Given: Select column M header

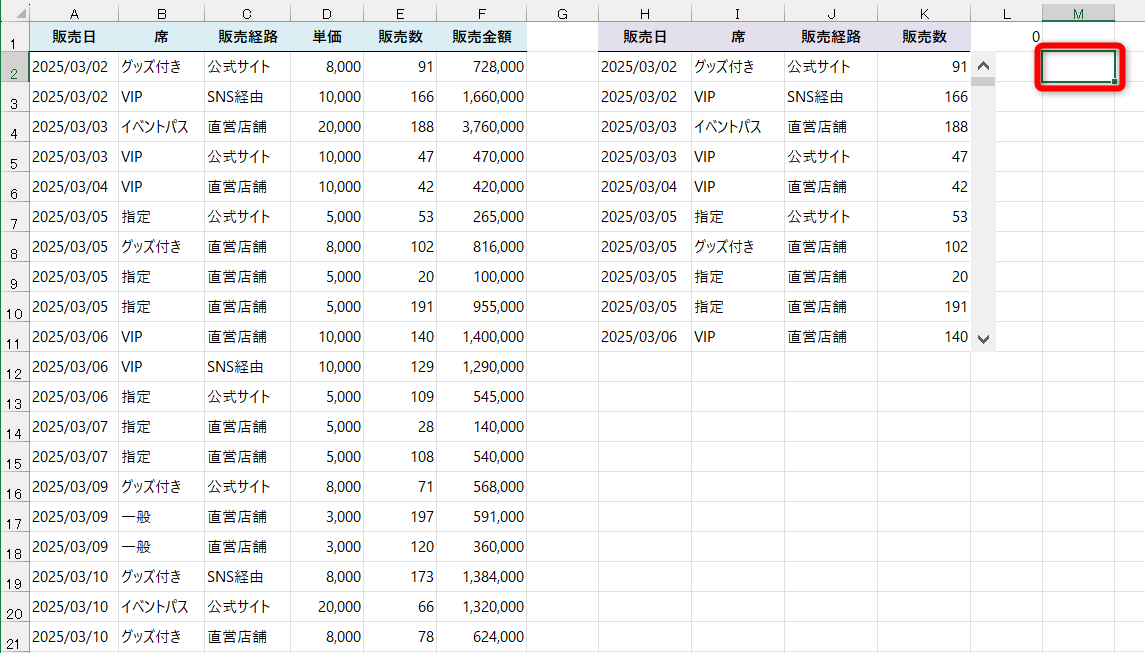Looking at the screenshot, I should pyautogui.click(x=1078, y=14).
